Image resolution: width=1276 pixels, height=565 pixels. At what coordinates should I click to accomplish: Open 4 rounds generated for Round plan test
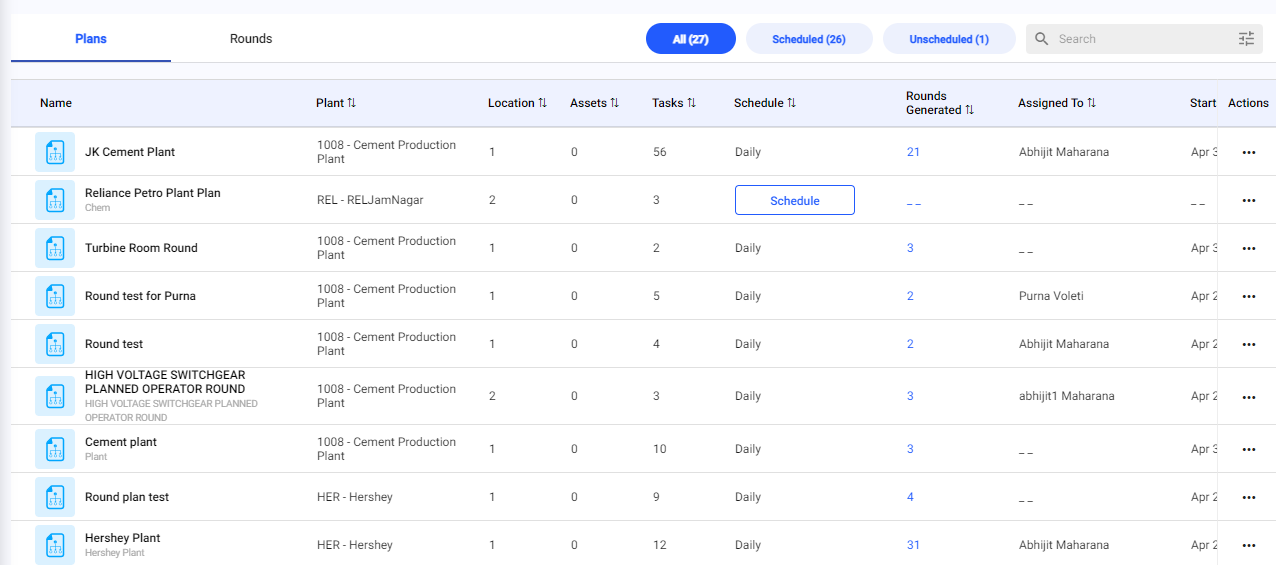click(x=910, y=497)
